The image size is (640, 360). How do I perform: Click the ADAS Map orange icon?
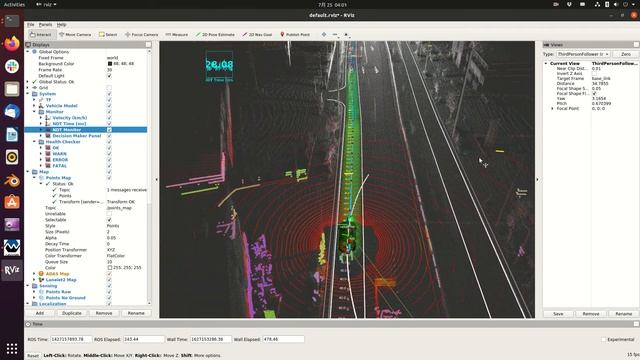click(x=41, y=274)
